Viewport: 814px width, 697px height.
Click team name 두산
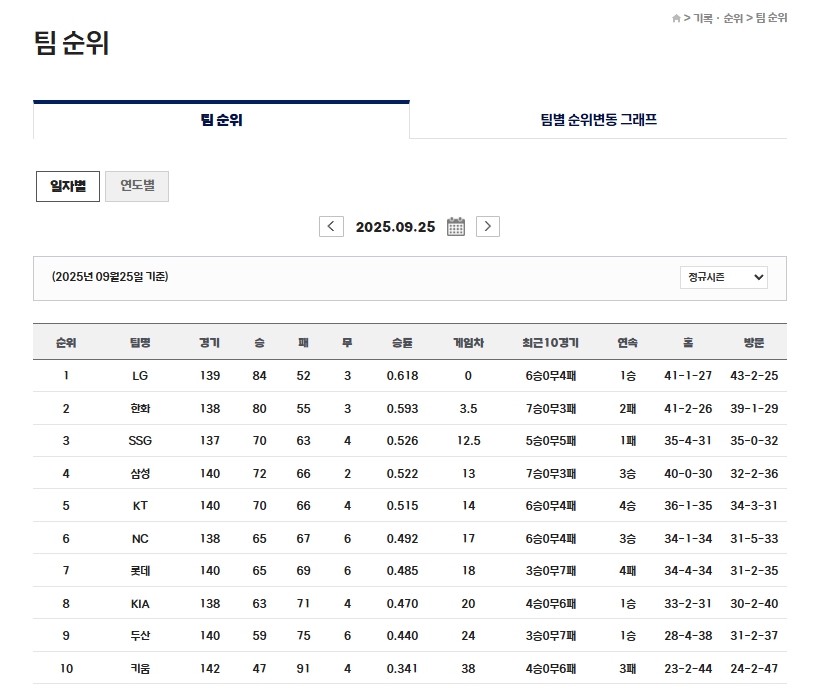click(140, 636)
